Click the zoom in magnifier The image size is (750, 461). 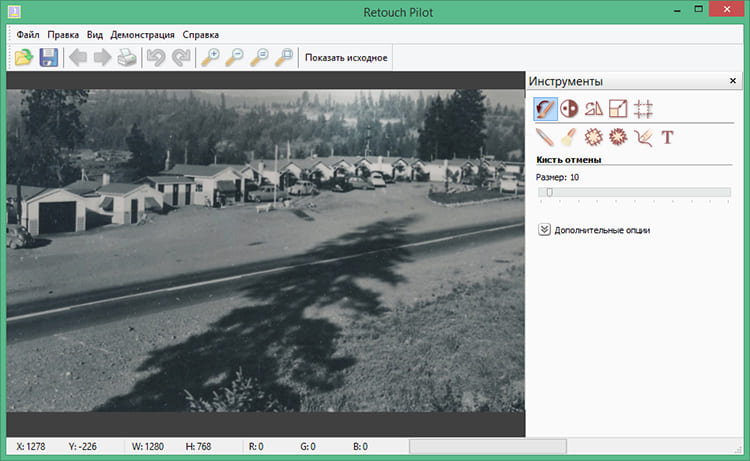(x=210, y=58)
